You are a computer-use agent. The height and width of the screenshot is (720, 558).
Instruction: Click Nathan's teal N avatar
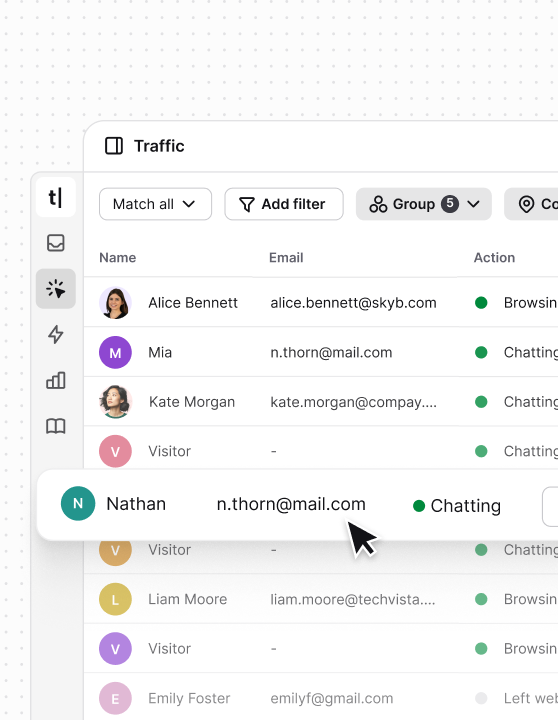[78, 503]
